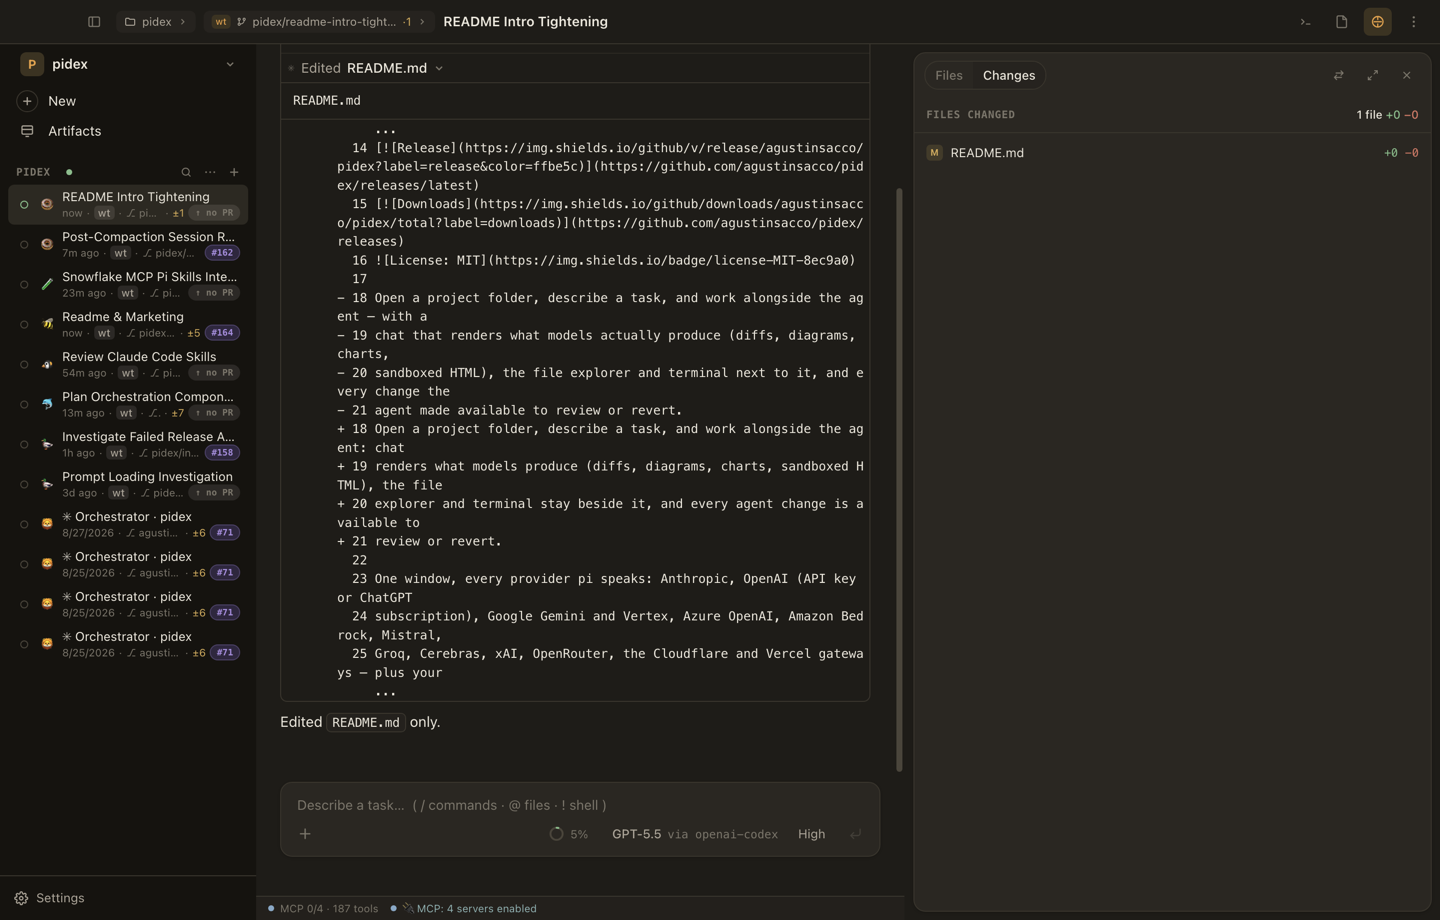Close the Changes panel
The width and height of the screenshot is (1440, 920).
point(1407,76)
